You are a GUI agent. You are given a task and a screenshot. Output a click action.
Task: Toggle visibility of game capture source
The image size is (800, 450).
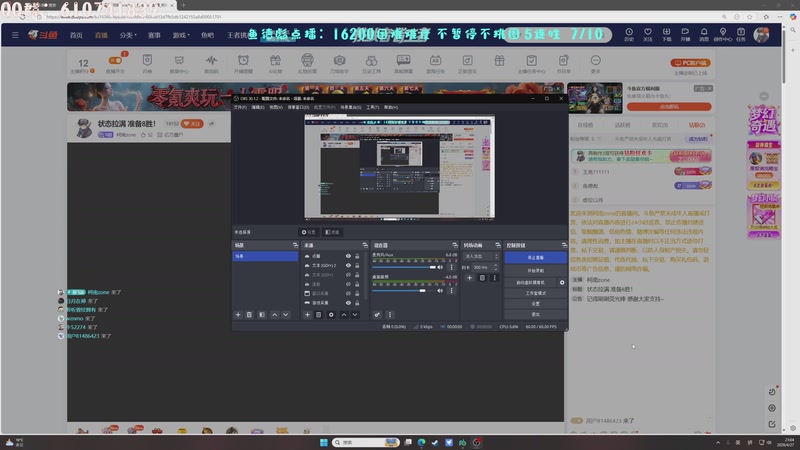pos(348,303)
